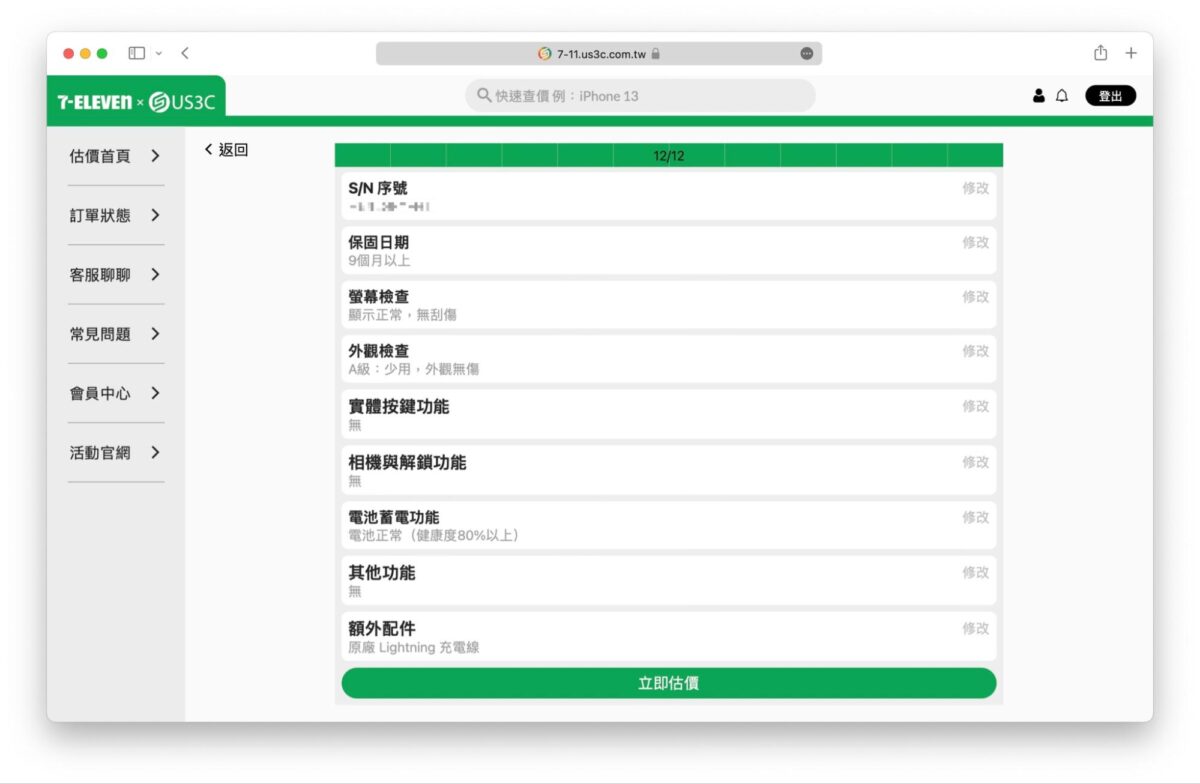
Task: Go back with Safari back arrow
Action: 185,53
